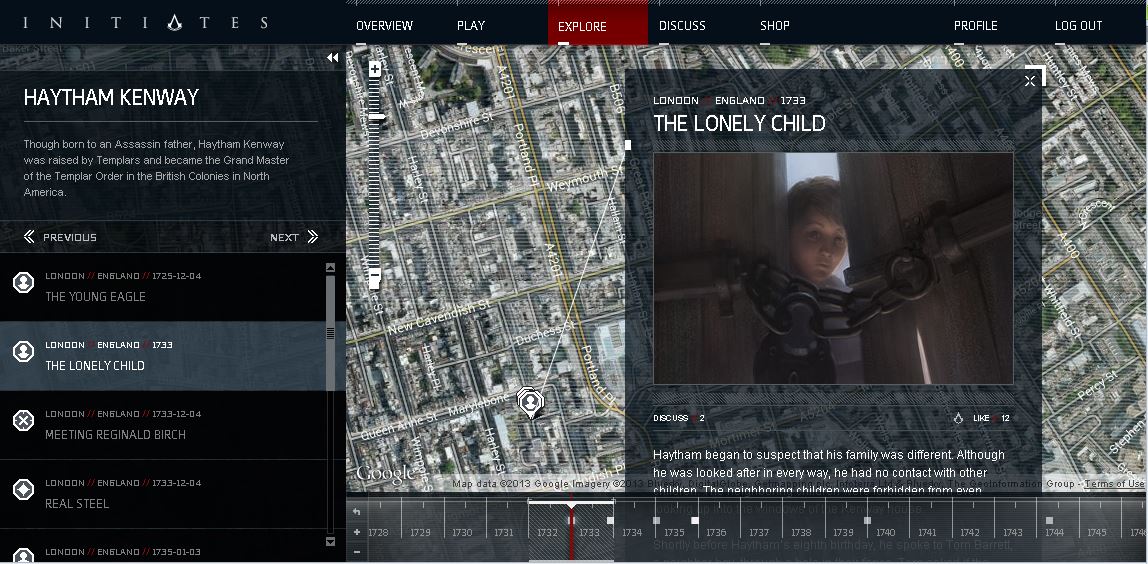Click the Real Steel diamond icon

pos(23,489)
